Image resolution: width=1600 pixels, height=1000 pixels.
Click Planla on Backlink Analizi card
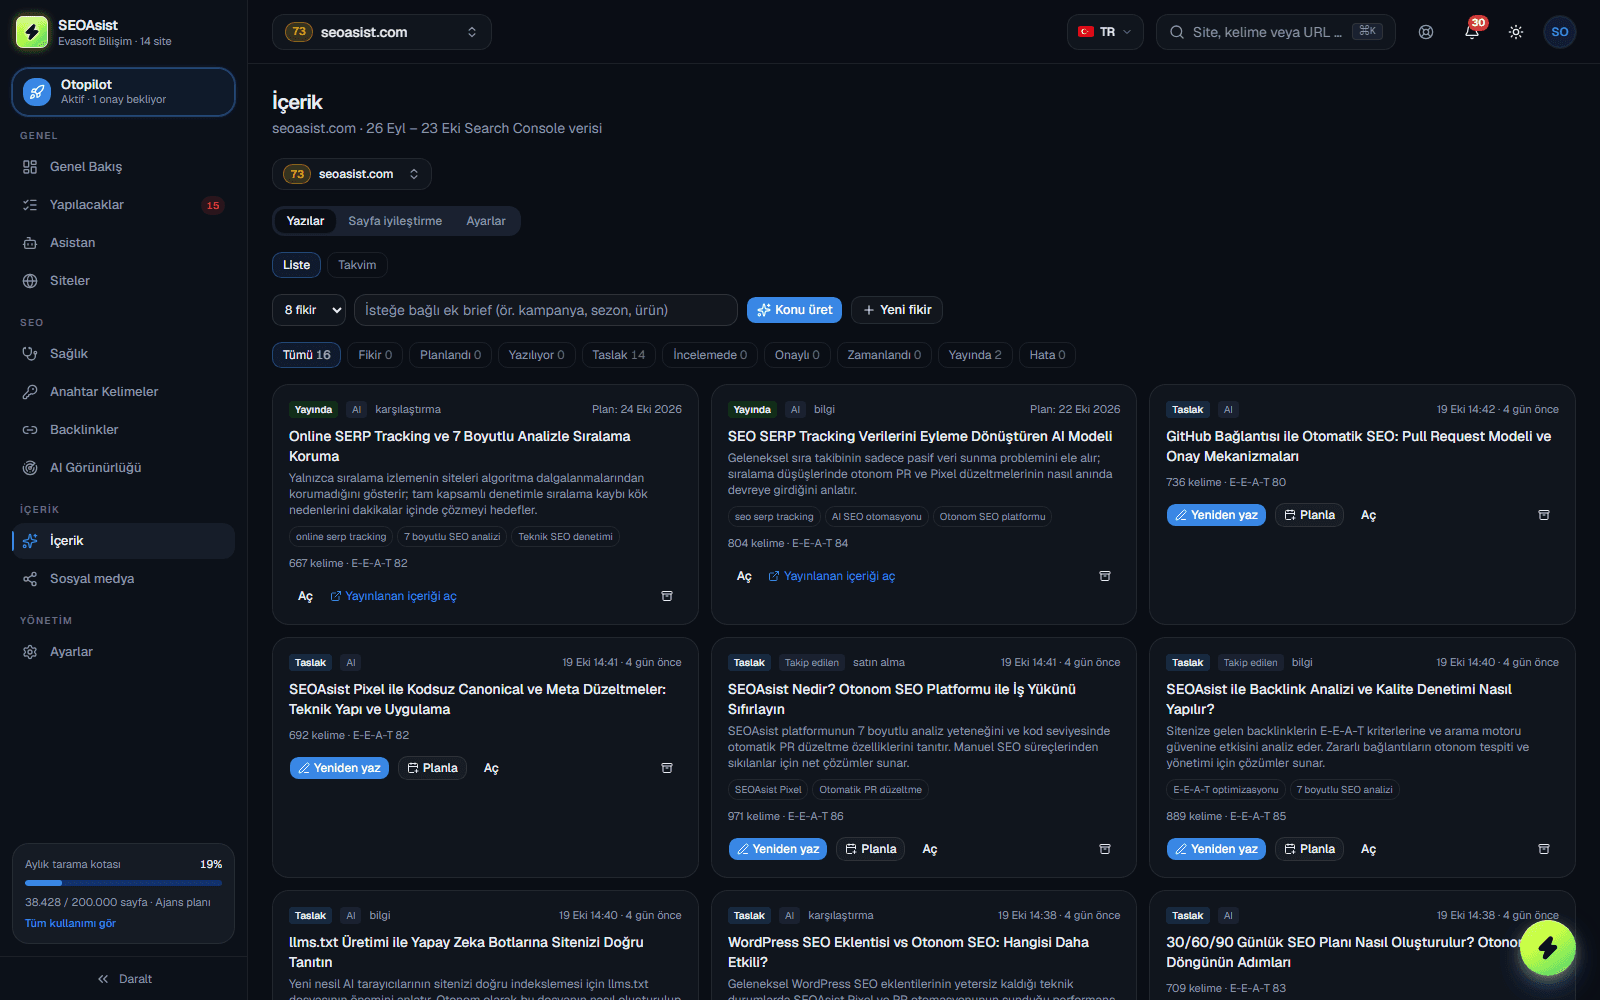[1309, 849]
